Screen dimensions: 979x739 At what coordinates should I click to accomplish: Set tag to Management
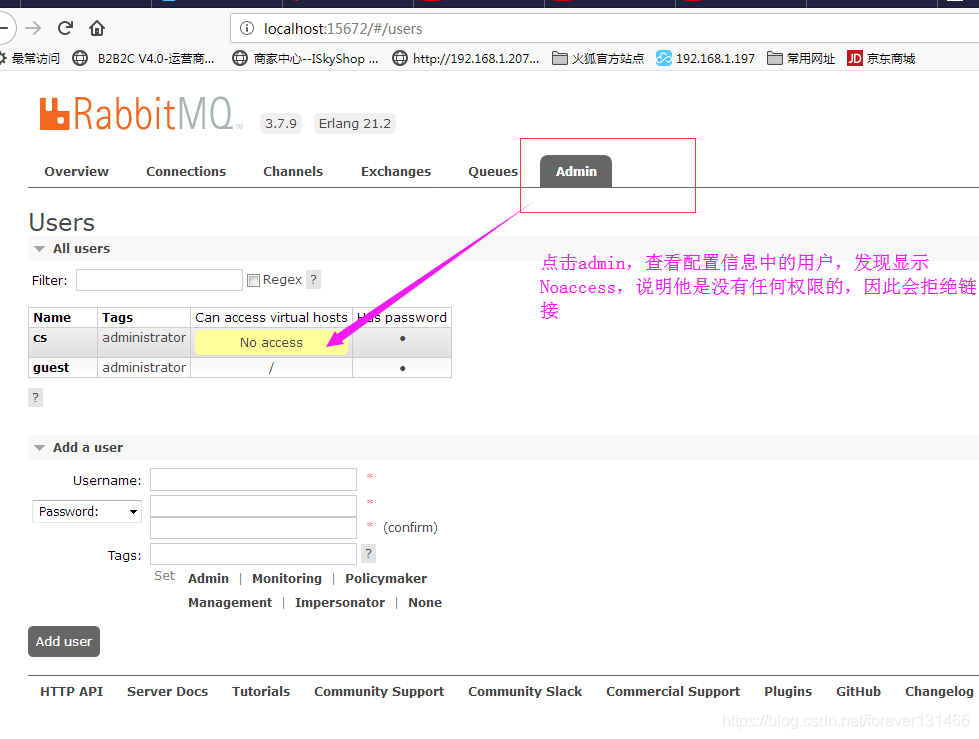(230, 603)
